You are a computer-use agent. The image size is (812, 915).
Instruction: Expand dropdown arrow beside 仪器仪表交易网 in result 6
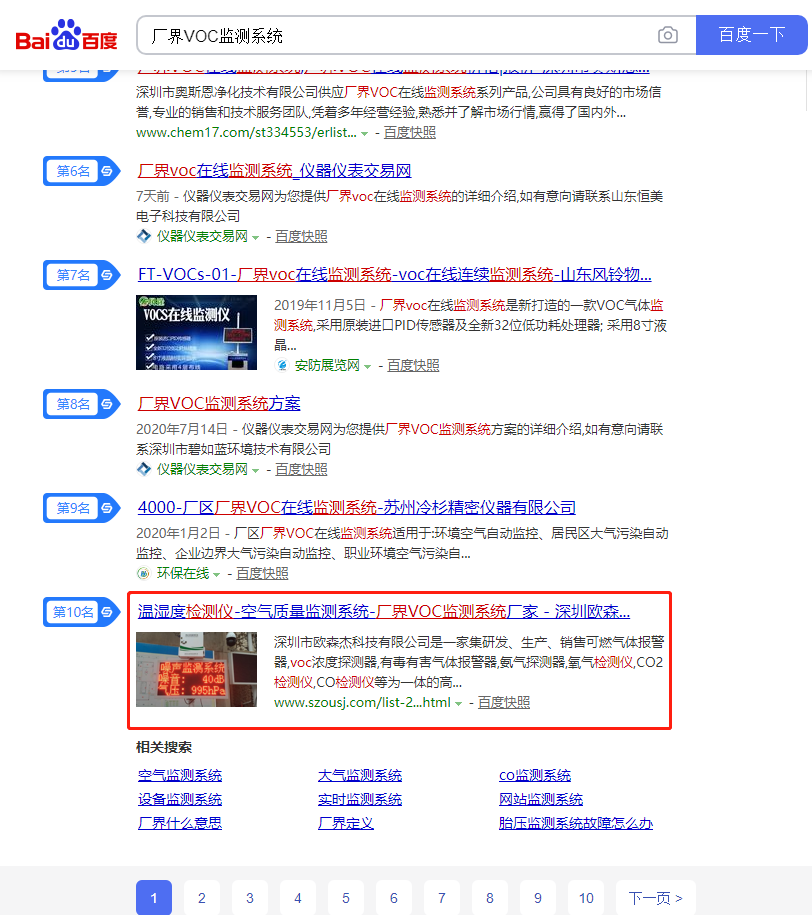pyautogui.click(x=256, y=237)
